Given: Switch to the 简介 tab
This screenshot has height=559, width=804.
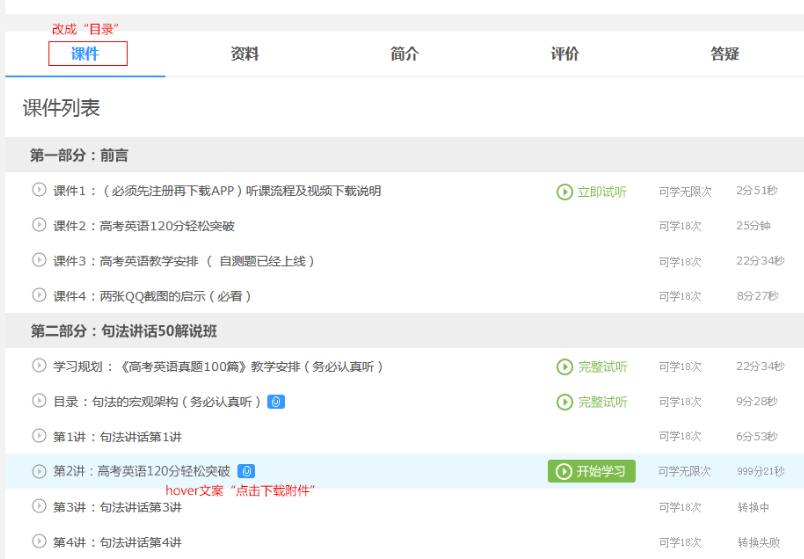Looking at the screenshot, I should click(405, 54).
